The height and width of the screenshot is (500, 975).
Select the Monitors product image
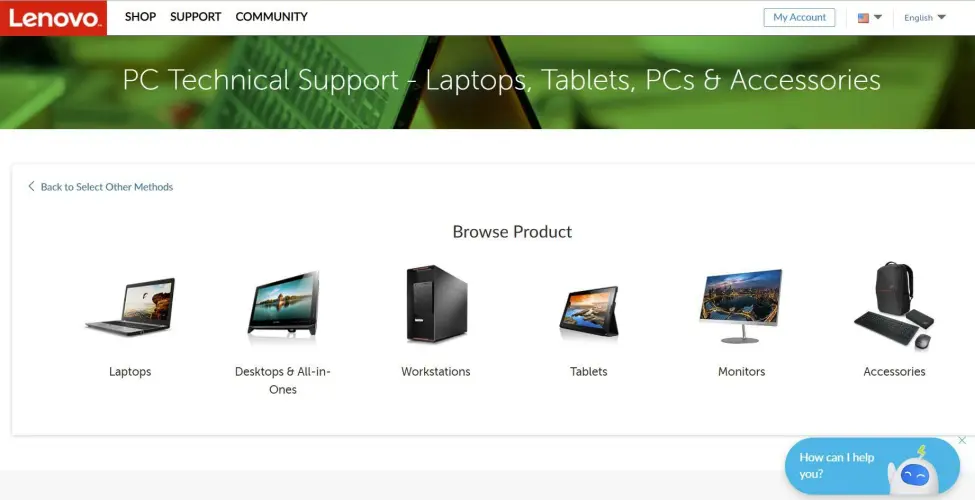(x=741, y=306)
